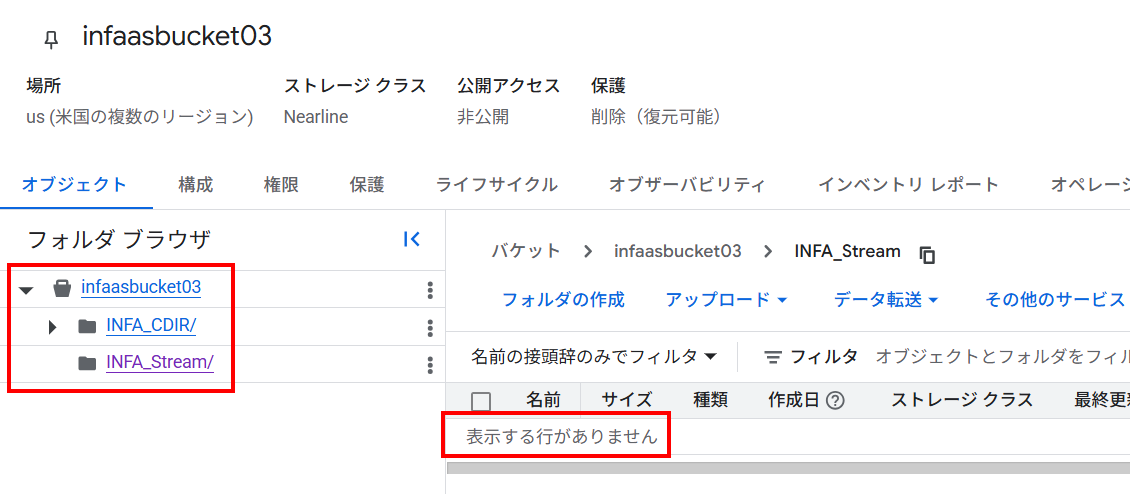Collapse the infaasbucket03 tree node arrow

[27, 290]
